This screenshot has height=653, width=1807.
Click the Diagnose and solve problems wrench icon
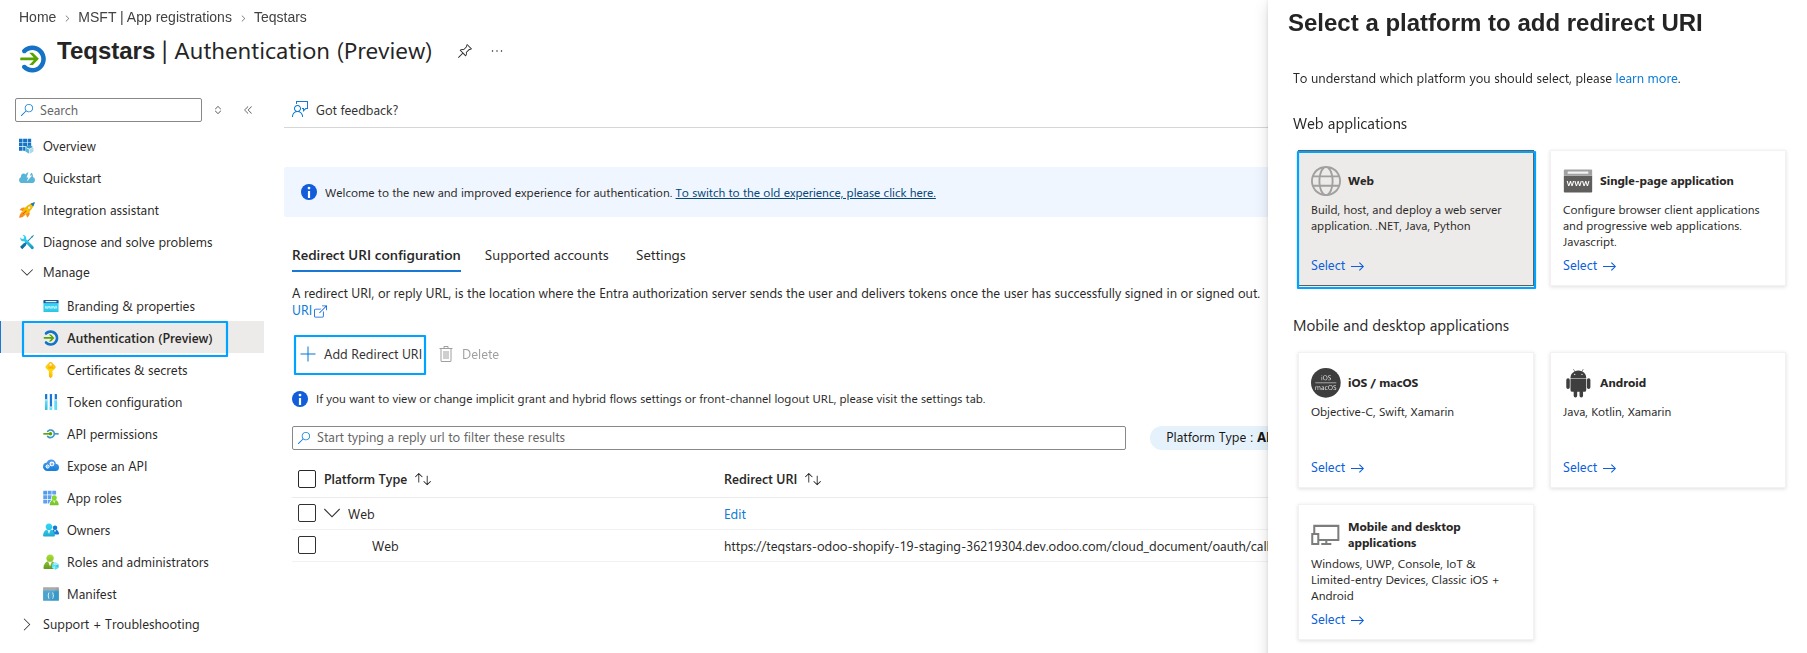click(x=26, y=242)
